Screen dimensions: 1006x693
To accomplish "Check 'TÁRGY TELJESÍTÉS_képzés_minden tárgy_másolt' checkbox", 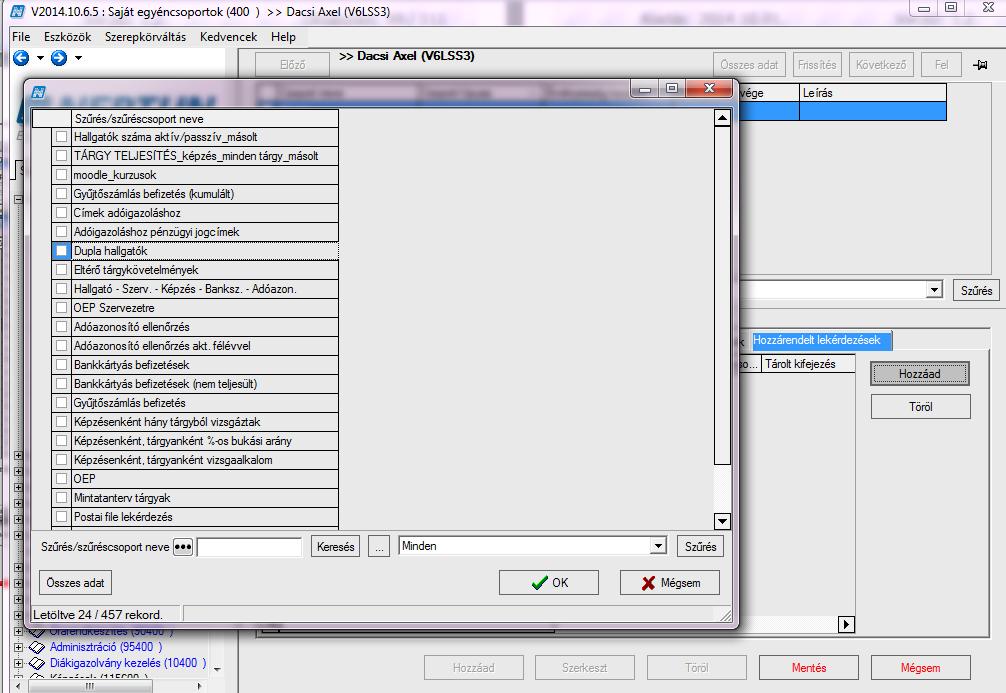I will (x=62, y=155).
